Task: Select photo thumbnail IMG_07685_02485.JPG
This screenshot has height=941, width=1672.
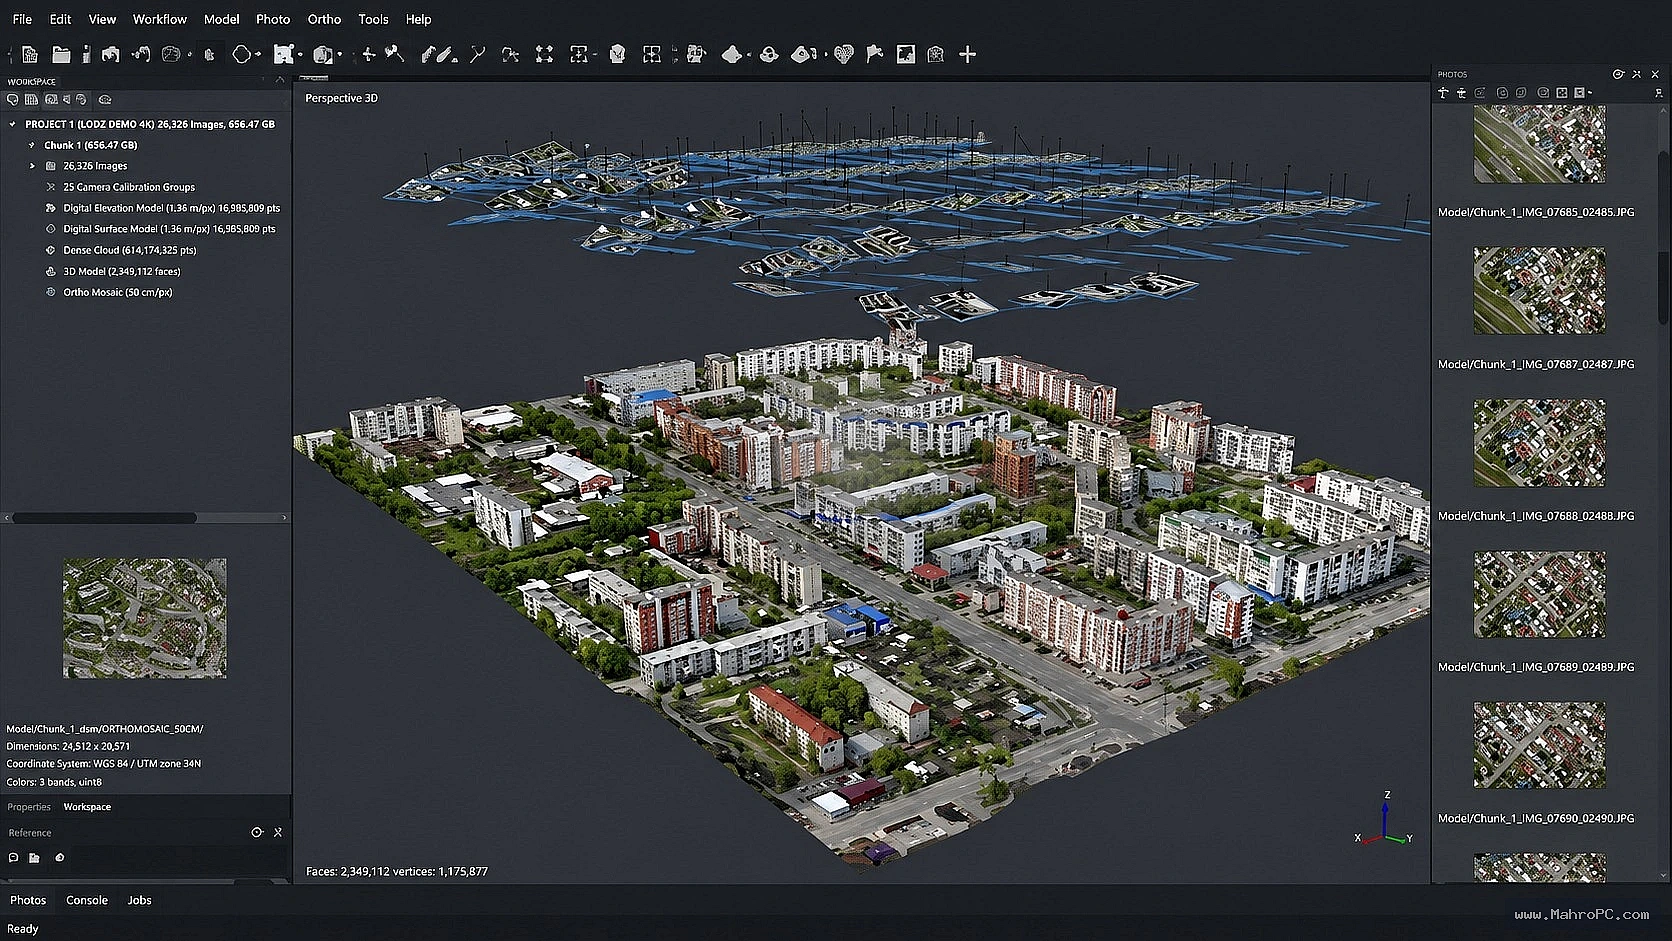Action: pos(1539,144)
